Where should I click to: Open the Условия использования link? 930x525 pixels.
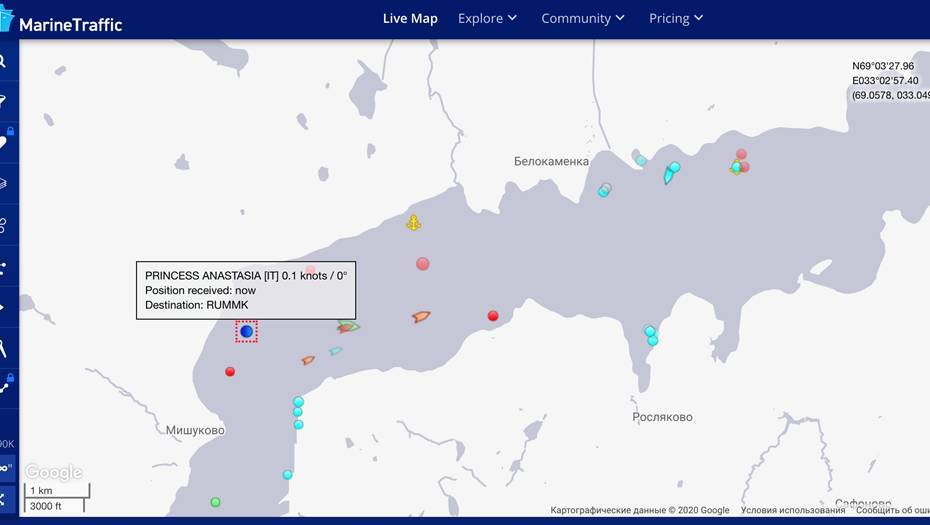pyautogui.click(x=792, y=510)
